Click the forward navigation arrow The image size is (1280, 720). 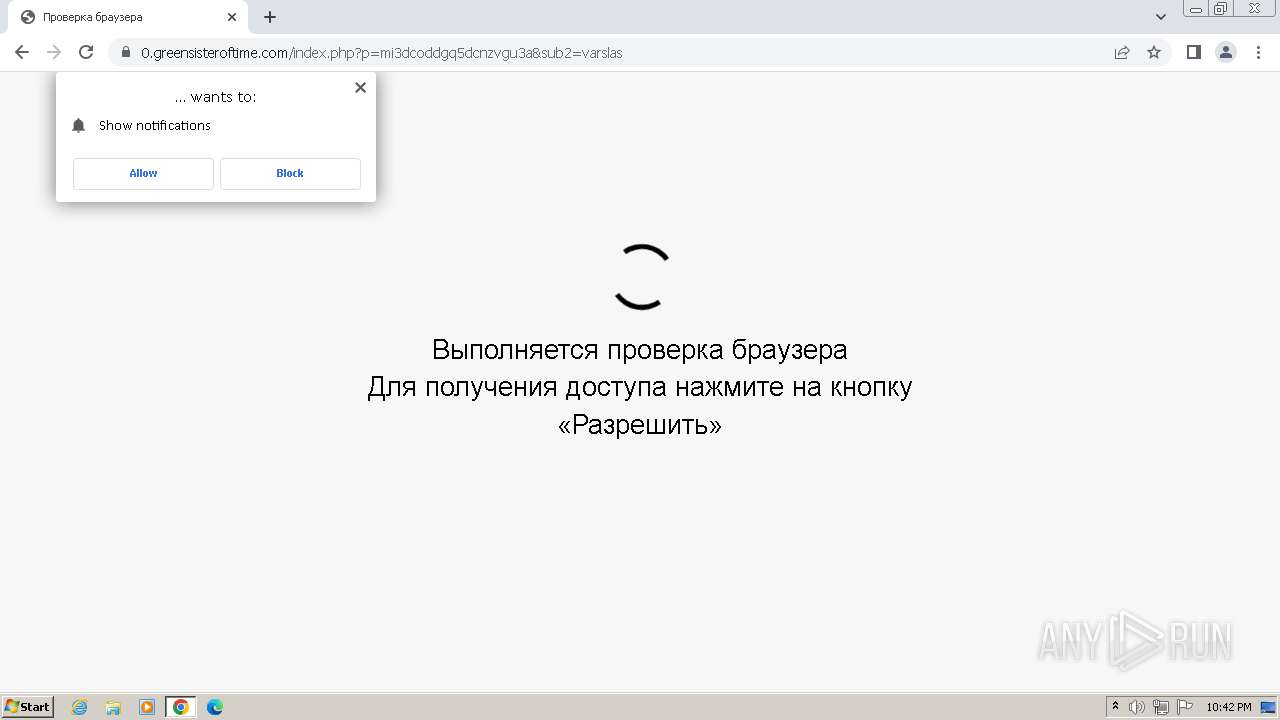point(54,52)
